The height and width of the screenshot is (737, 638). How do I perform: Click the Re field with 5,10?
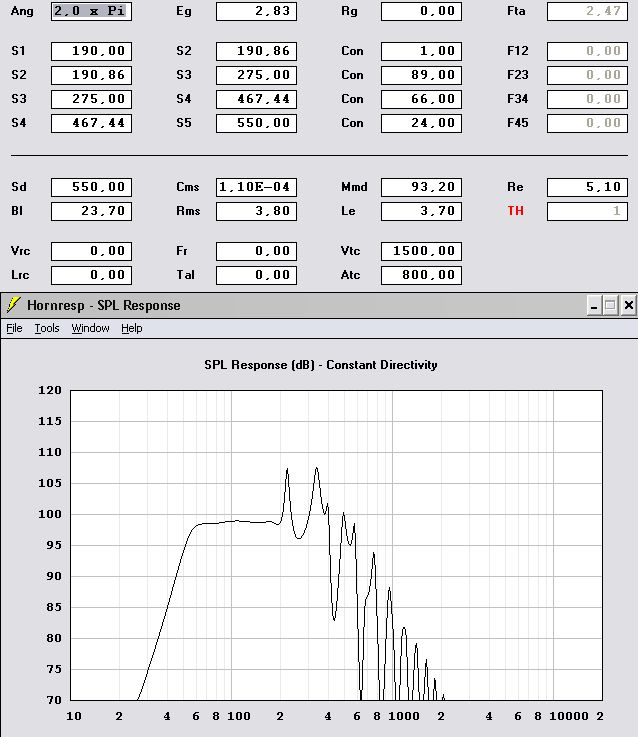(x=587, y=187)
